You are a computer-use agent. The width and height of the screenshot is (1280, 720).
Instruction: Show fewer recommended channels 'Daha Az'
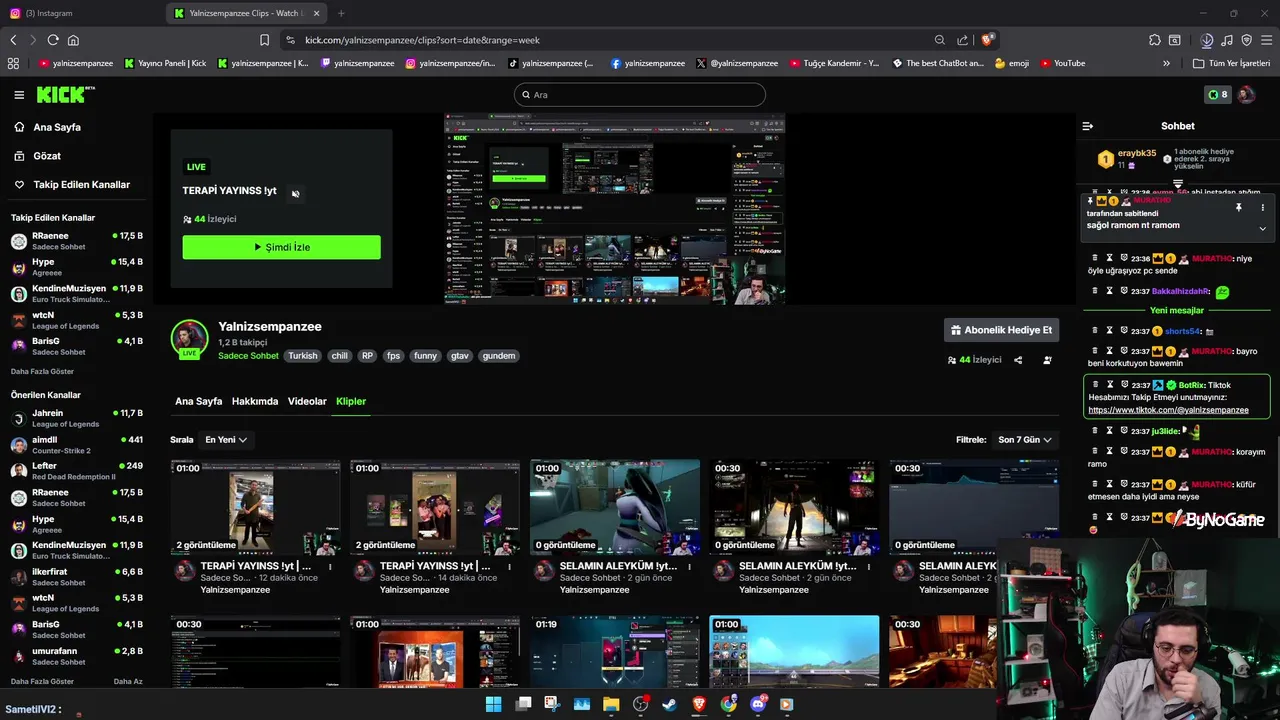(x=128, y=682)
